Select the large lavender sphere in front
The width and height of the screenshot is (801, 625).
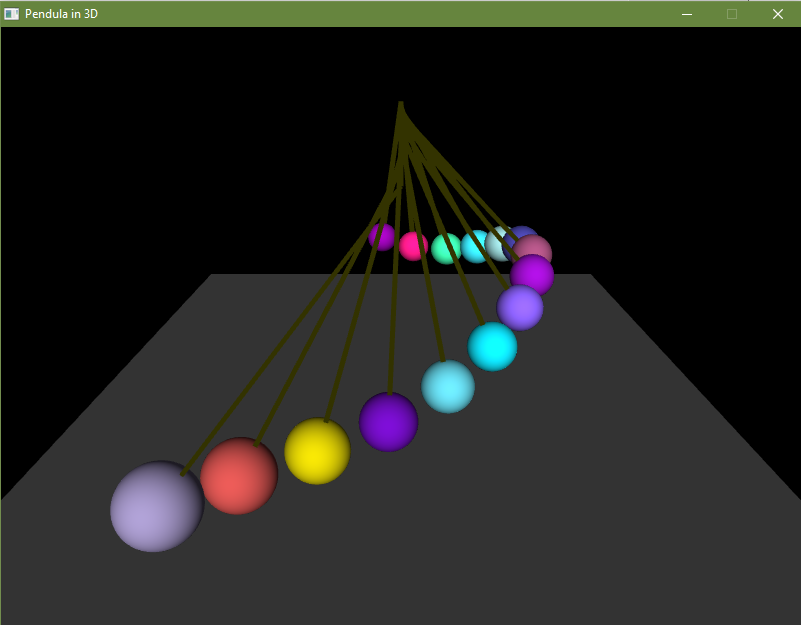(156, 507)
